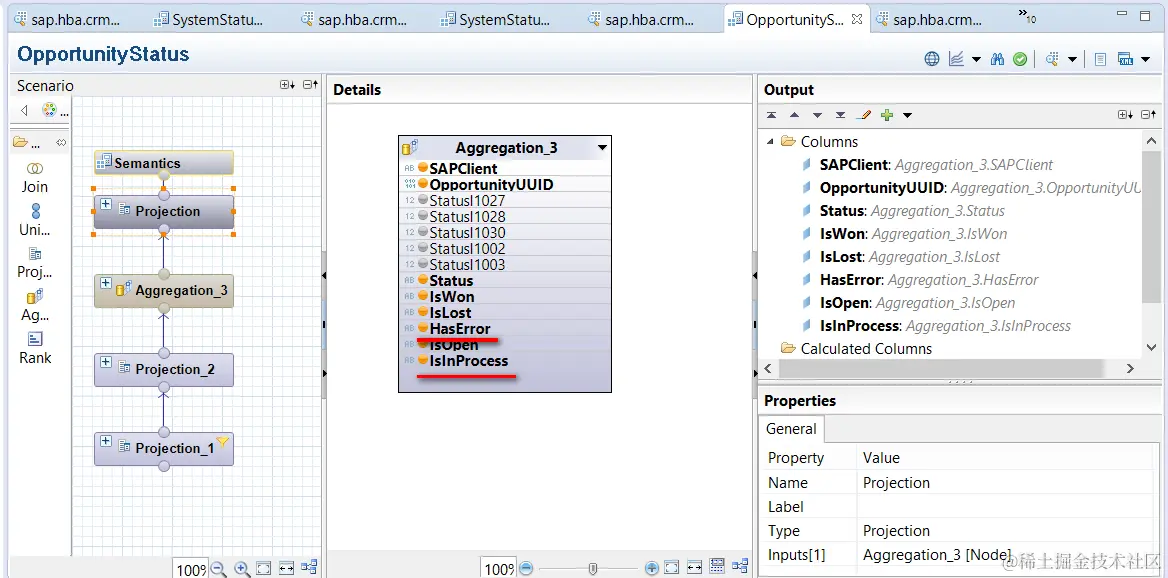Open the Aggregation_3 table header dropdown
Image resolution: width=1168 pixels, height=578 pixels.
click(x=602, y=147)
